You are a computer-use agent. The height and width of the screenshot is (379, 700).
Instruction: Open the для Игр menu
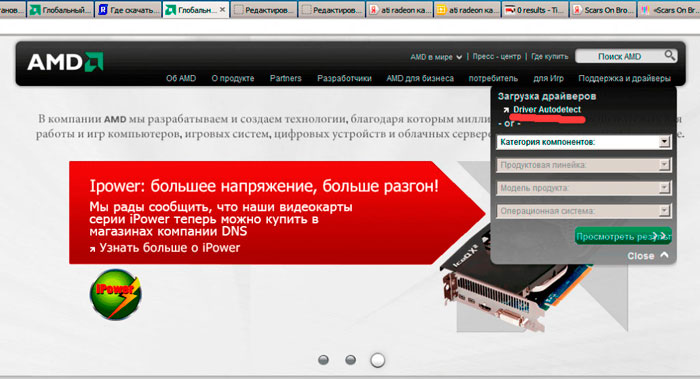click(548, 78)
